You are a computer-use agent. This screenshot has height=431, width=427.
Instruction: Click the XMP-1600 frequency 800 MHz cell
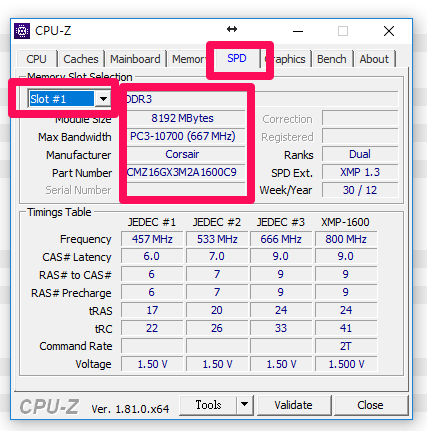(x=346, y=239)
